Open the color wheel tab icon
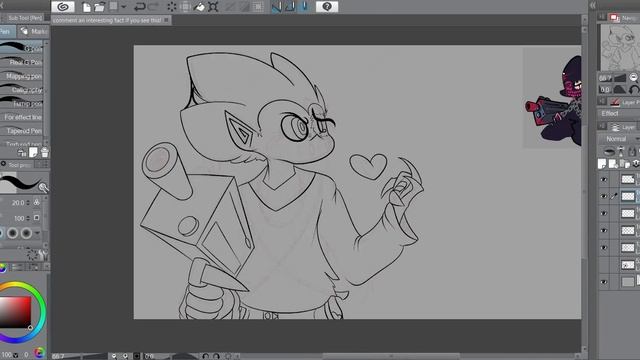This screenshot has width=640, height=360. point(3,267)
